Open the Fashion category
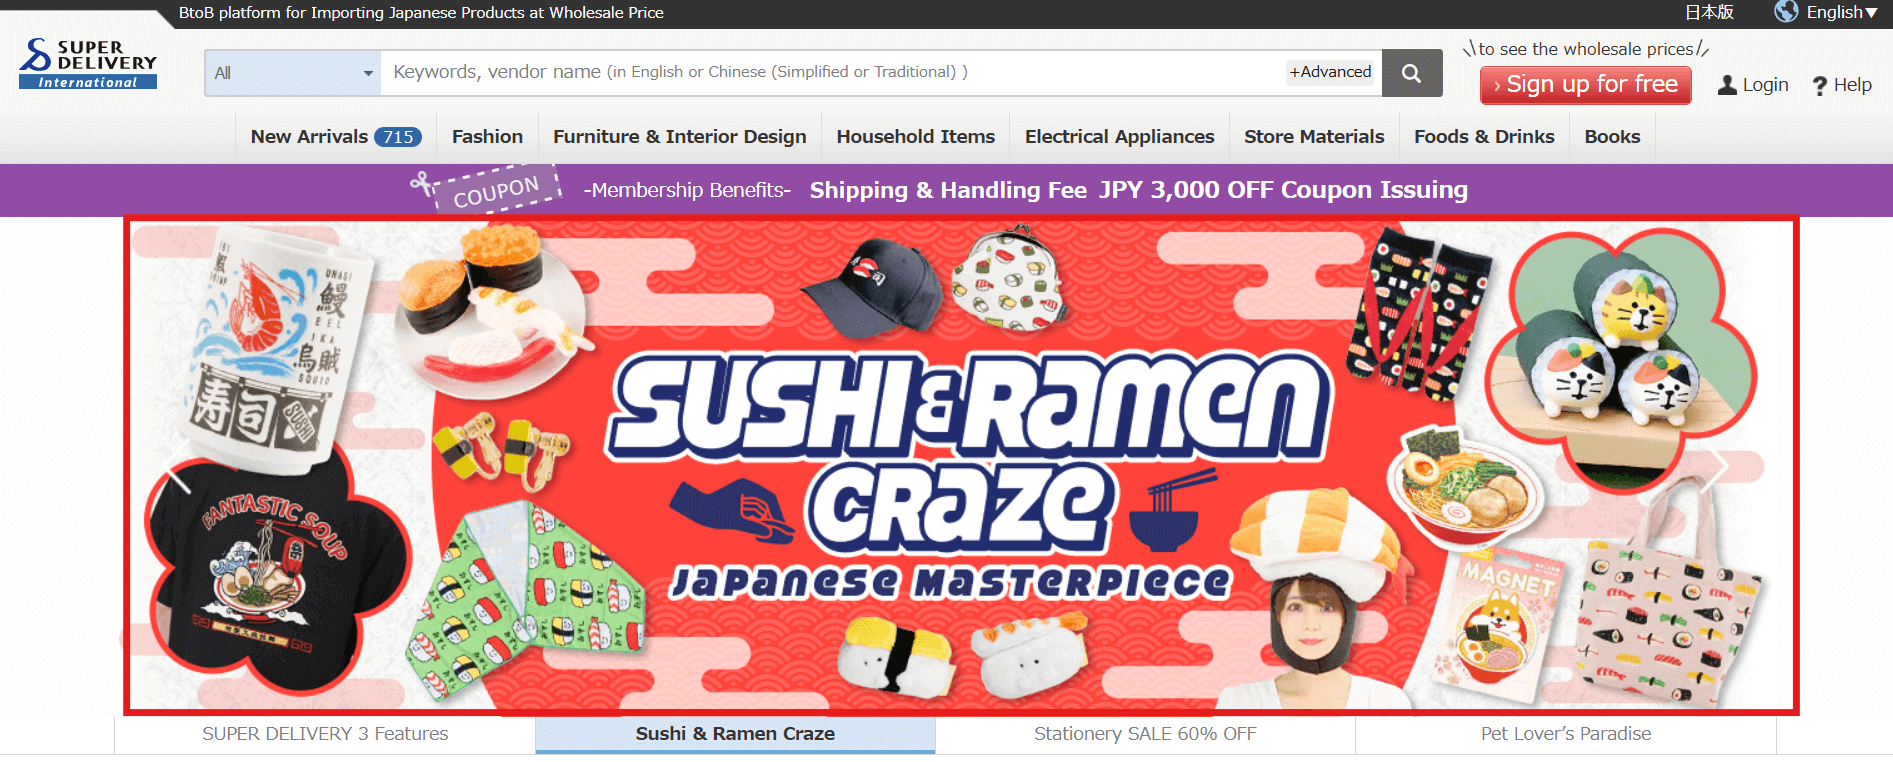The image size is (1893, 762). 487,137
